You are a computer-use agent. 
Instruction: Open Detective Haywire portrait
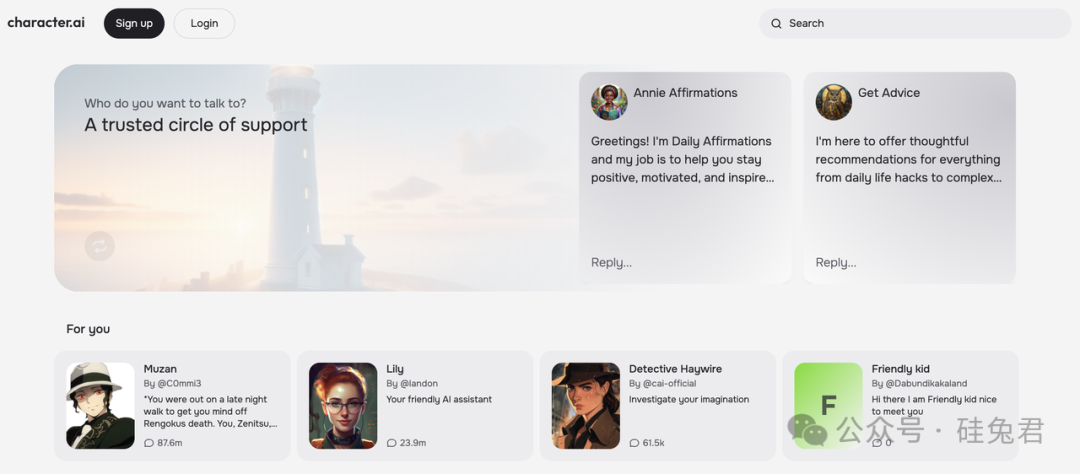point(586,405)
